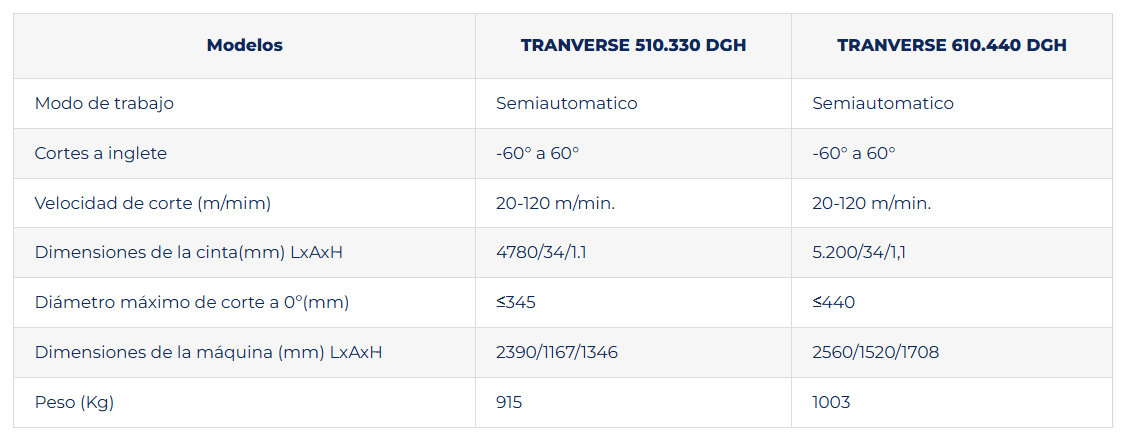Click the Modo de trabajo row label
The width and height of the screenshot is (1126, 437).
click(x=104, y=103)
